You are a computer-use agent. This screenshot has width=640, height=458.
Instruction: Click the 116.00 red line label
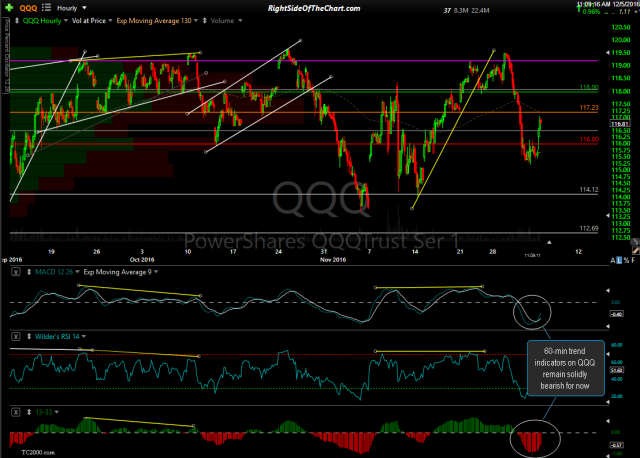point(589,140)
